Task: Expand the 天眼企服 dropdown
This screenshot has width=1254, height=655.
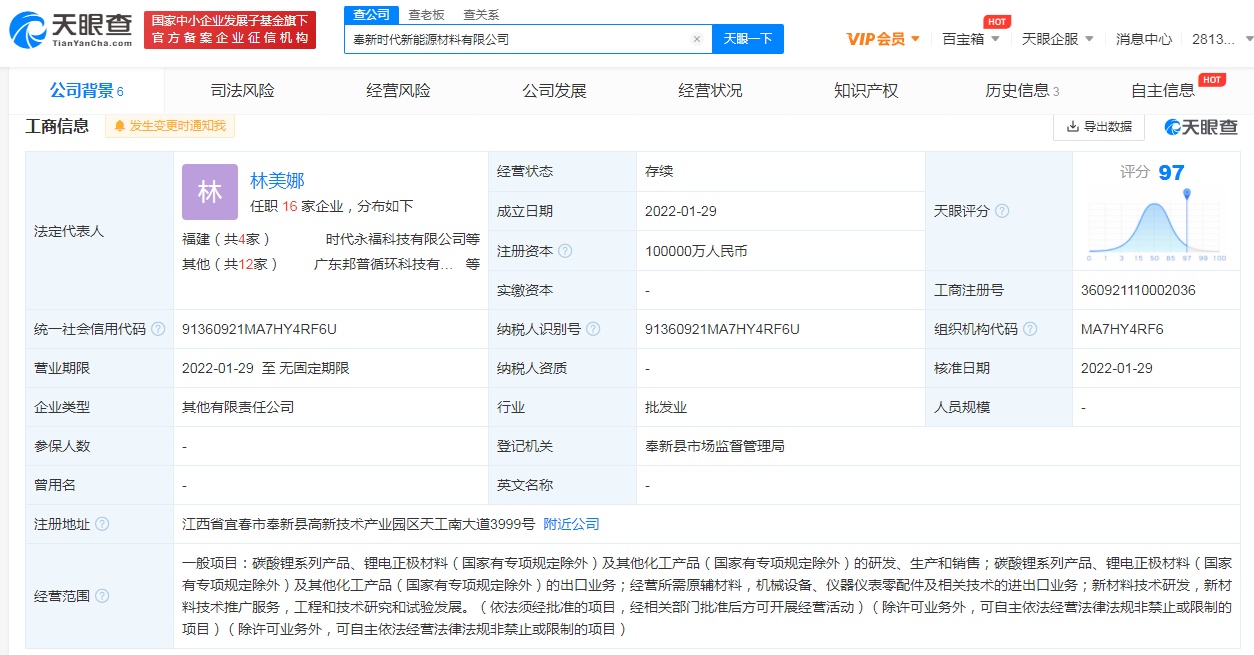Action: pos(1057,39)
